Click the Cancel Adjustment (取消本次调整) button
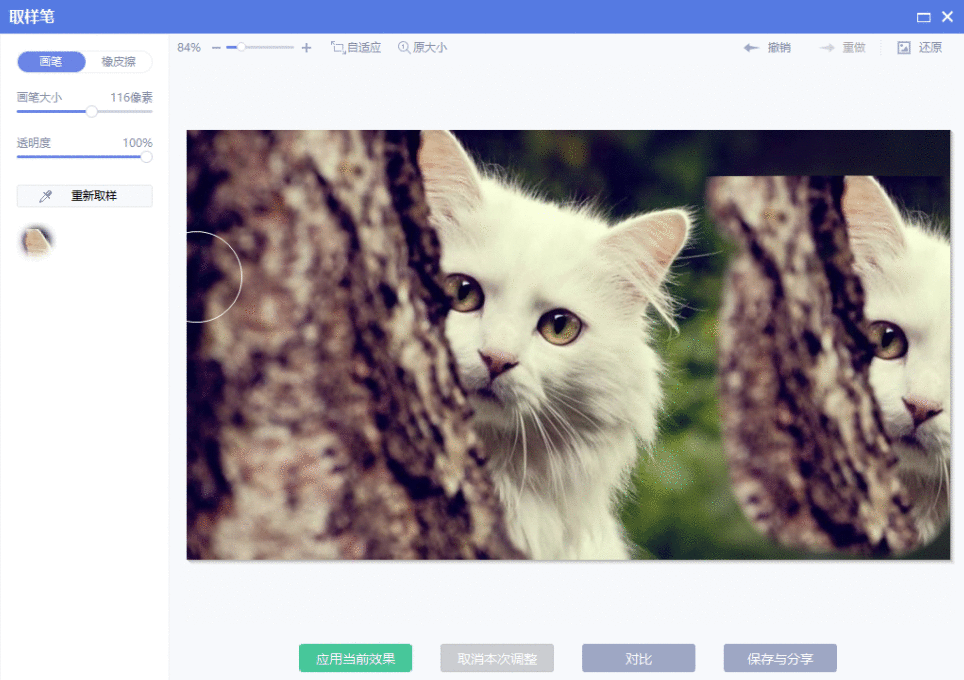This screenshot has height=680, width=964. [x=495, y=658]
